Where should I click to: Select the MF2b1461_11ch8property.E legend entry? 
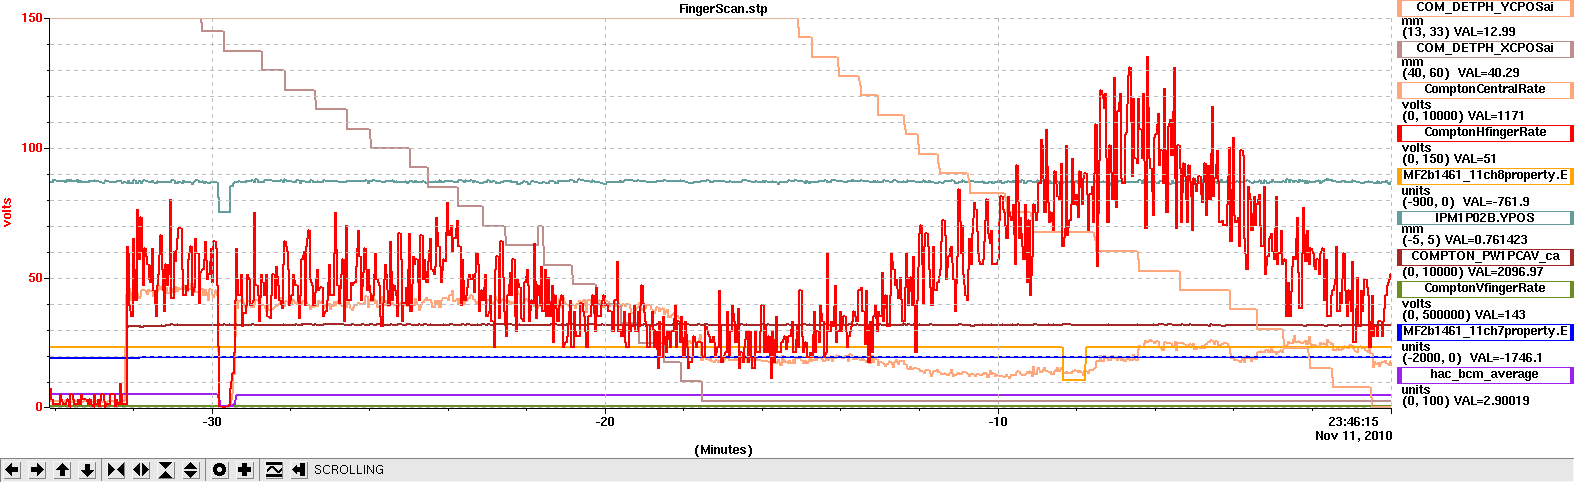(x=1485, y=175)
